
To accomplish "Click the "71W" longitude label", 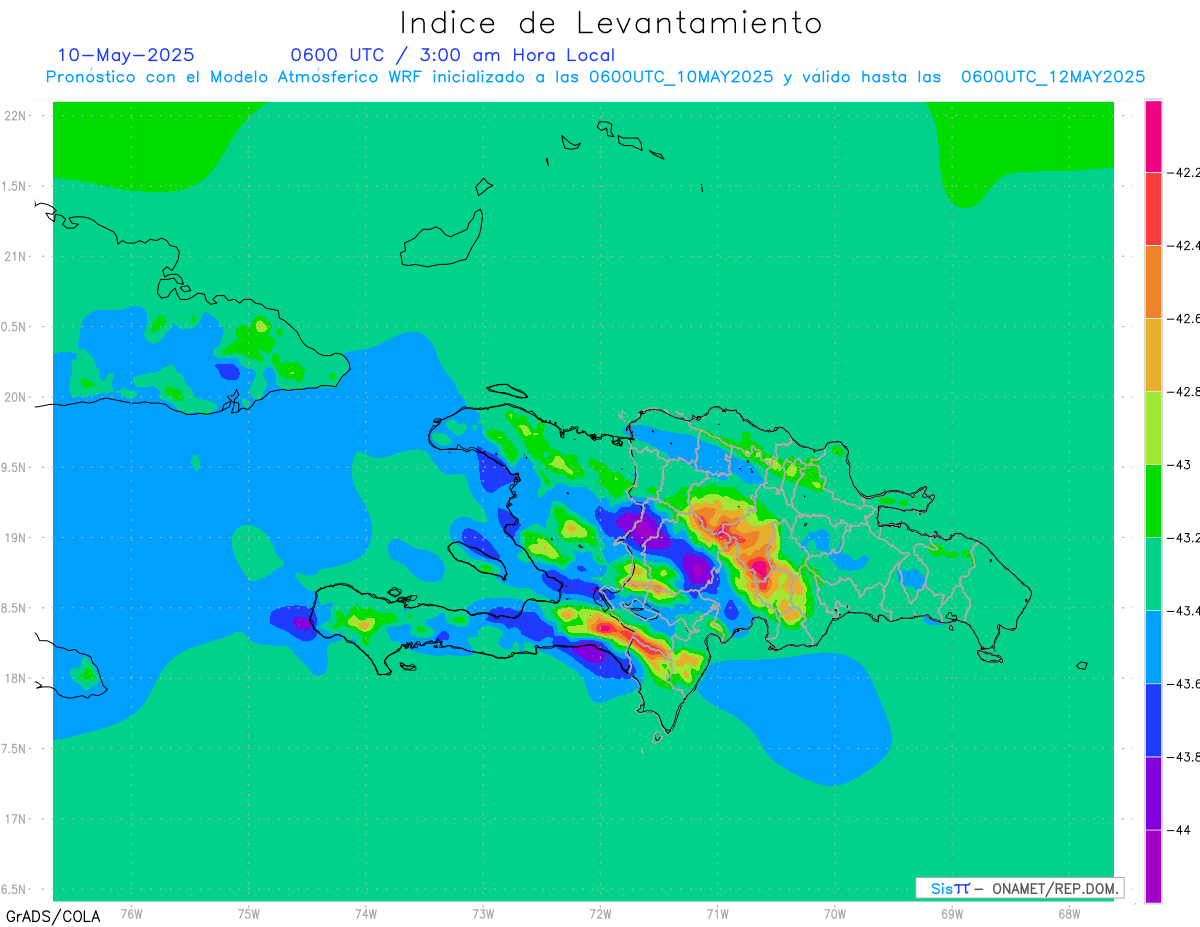I will [x=717, y=914].
